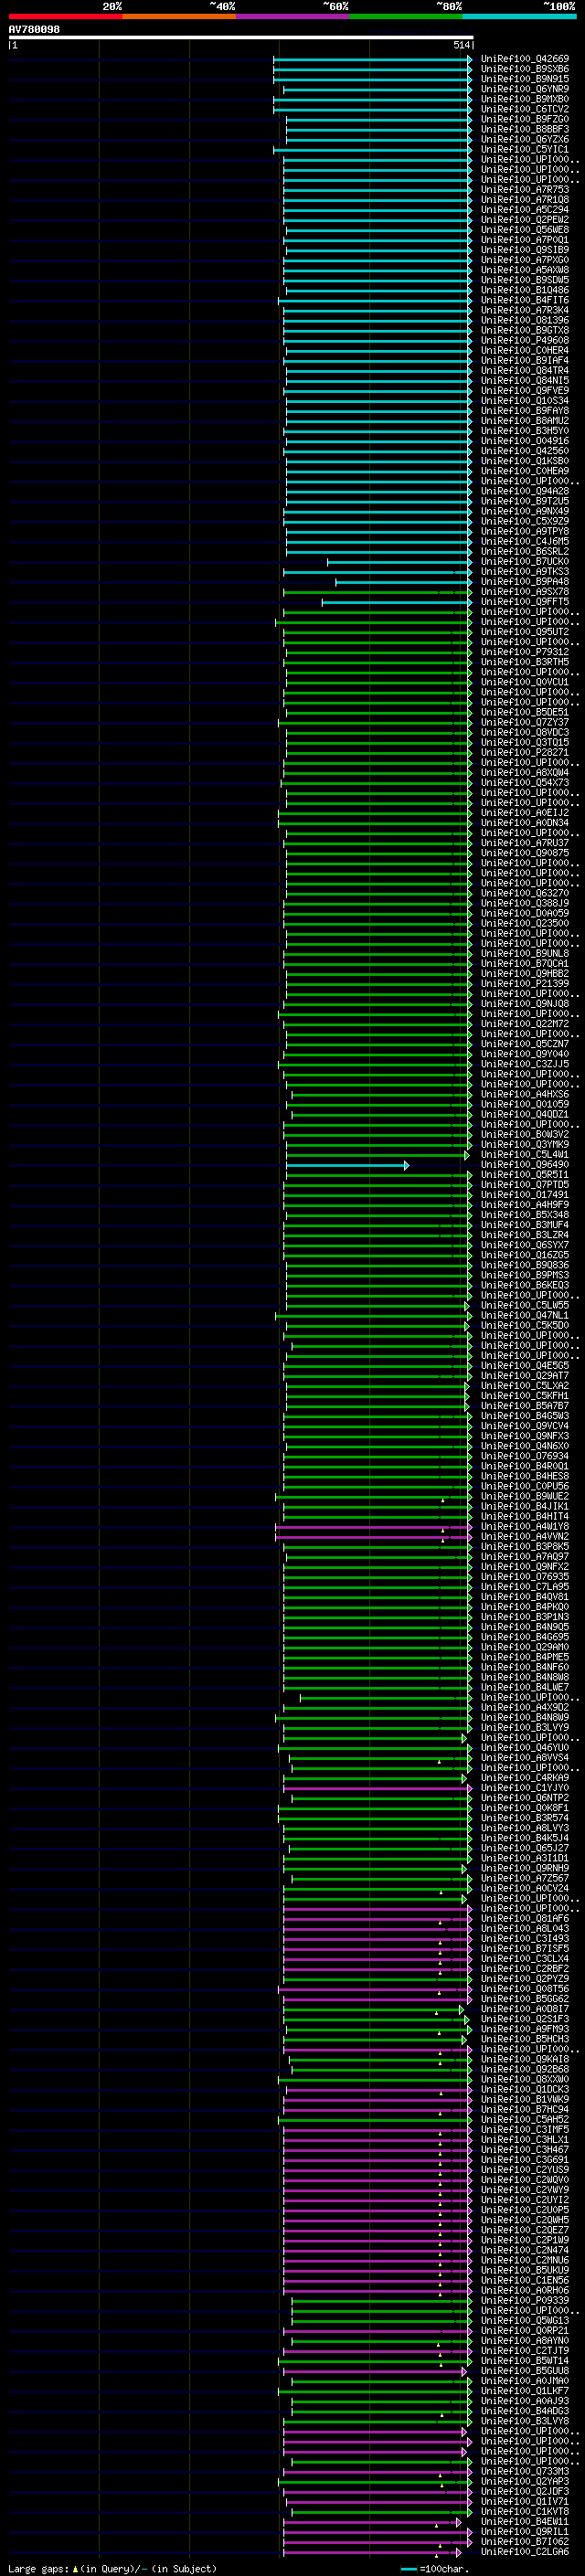Select the UniRef100_A5C294 label
Screen dimensions: 585x2576
[x=524, y=209]
